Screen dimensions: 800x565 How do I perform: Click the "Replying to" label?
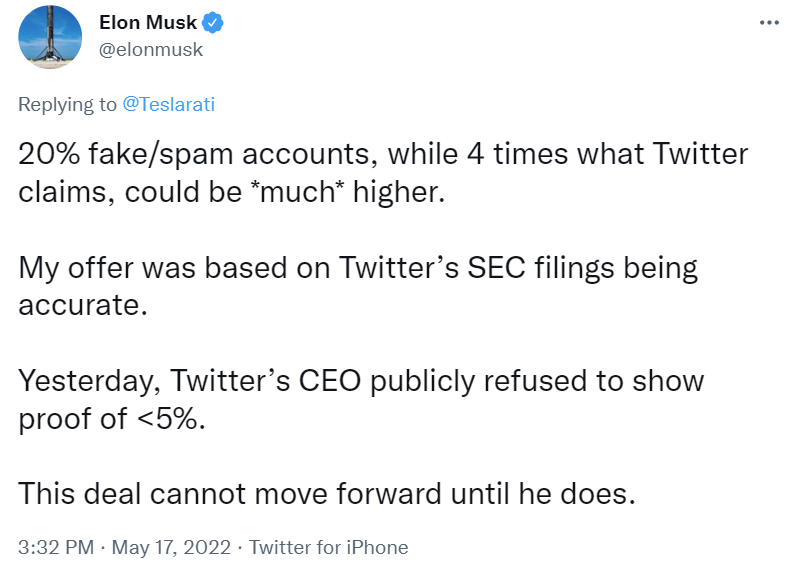pyautogui.click(x=67, y=105)
